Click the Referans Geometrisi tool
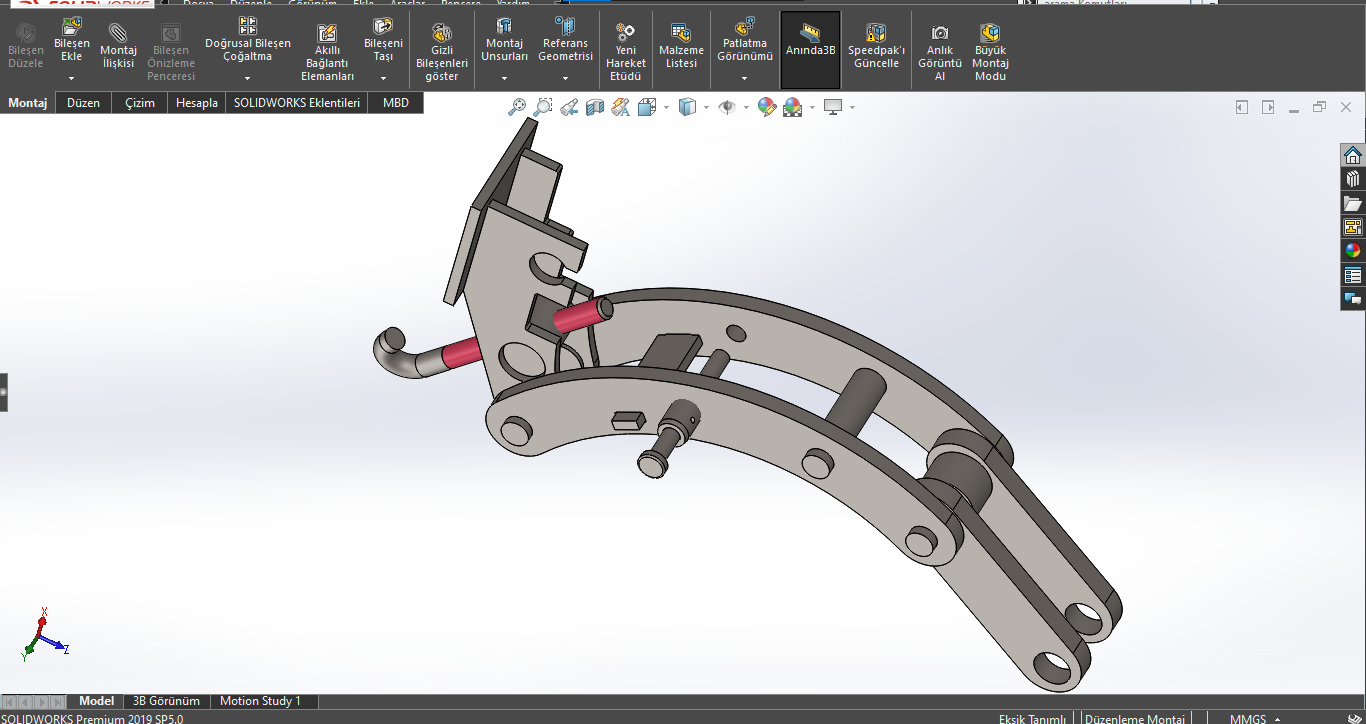 [566, 40]
